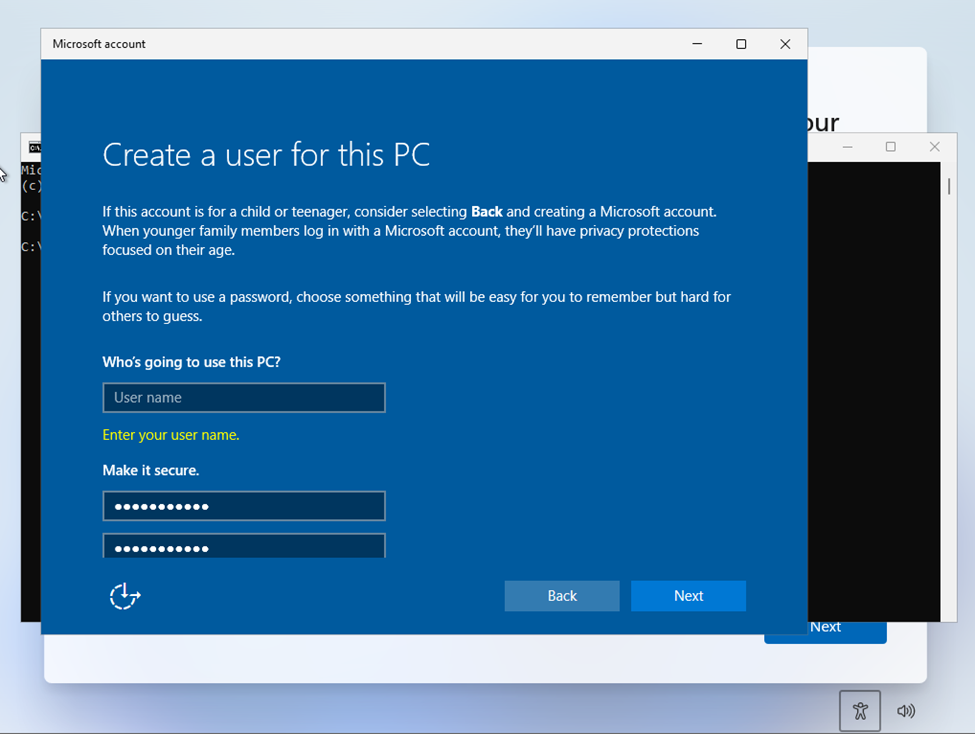Click the white setup panel behind the windows
Viewport: 975px width, 734px height.
click(x=400, y=660)
